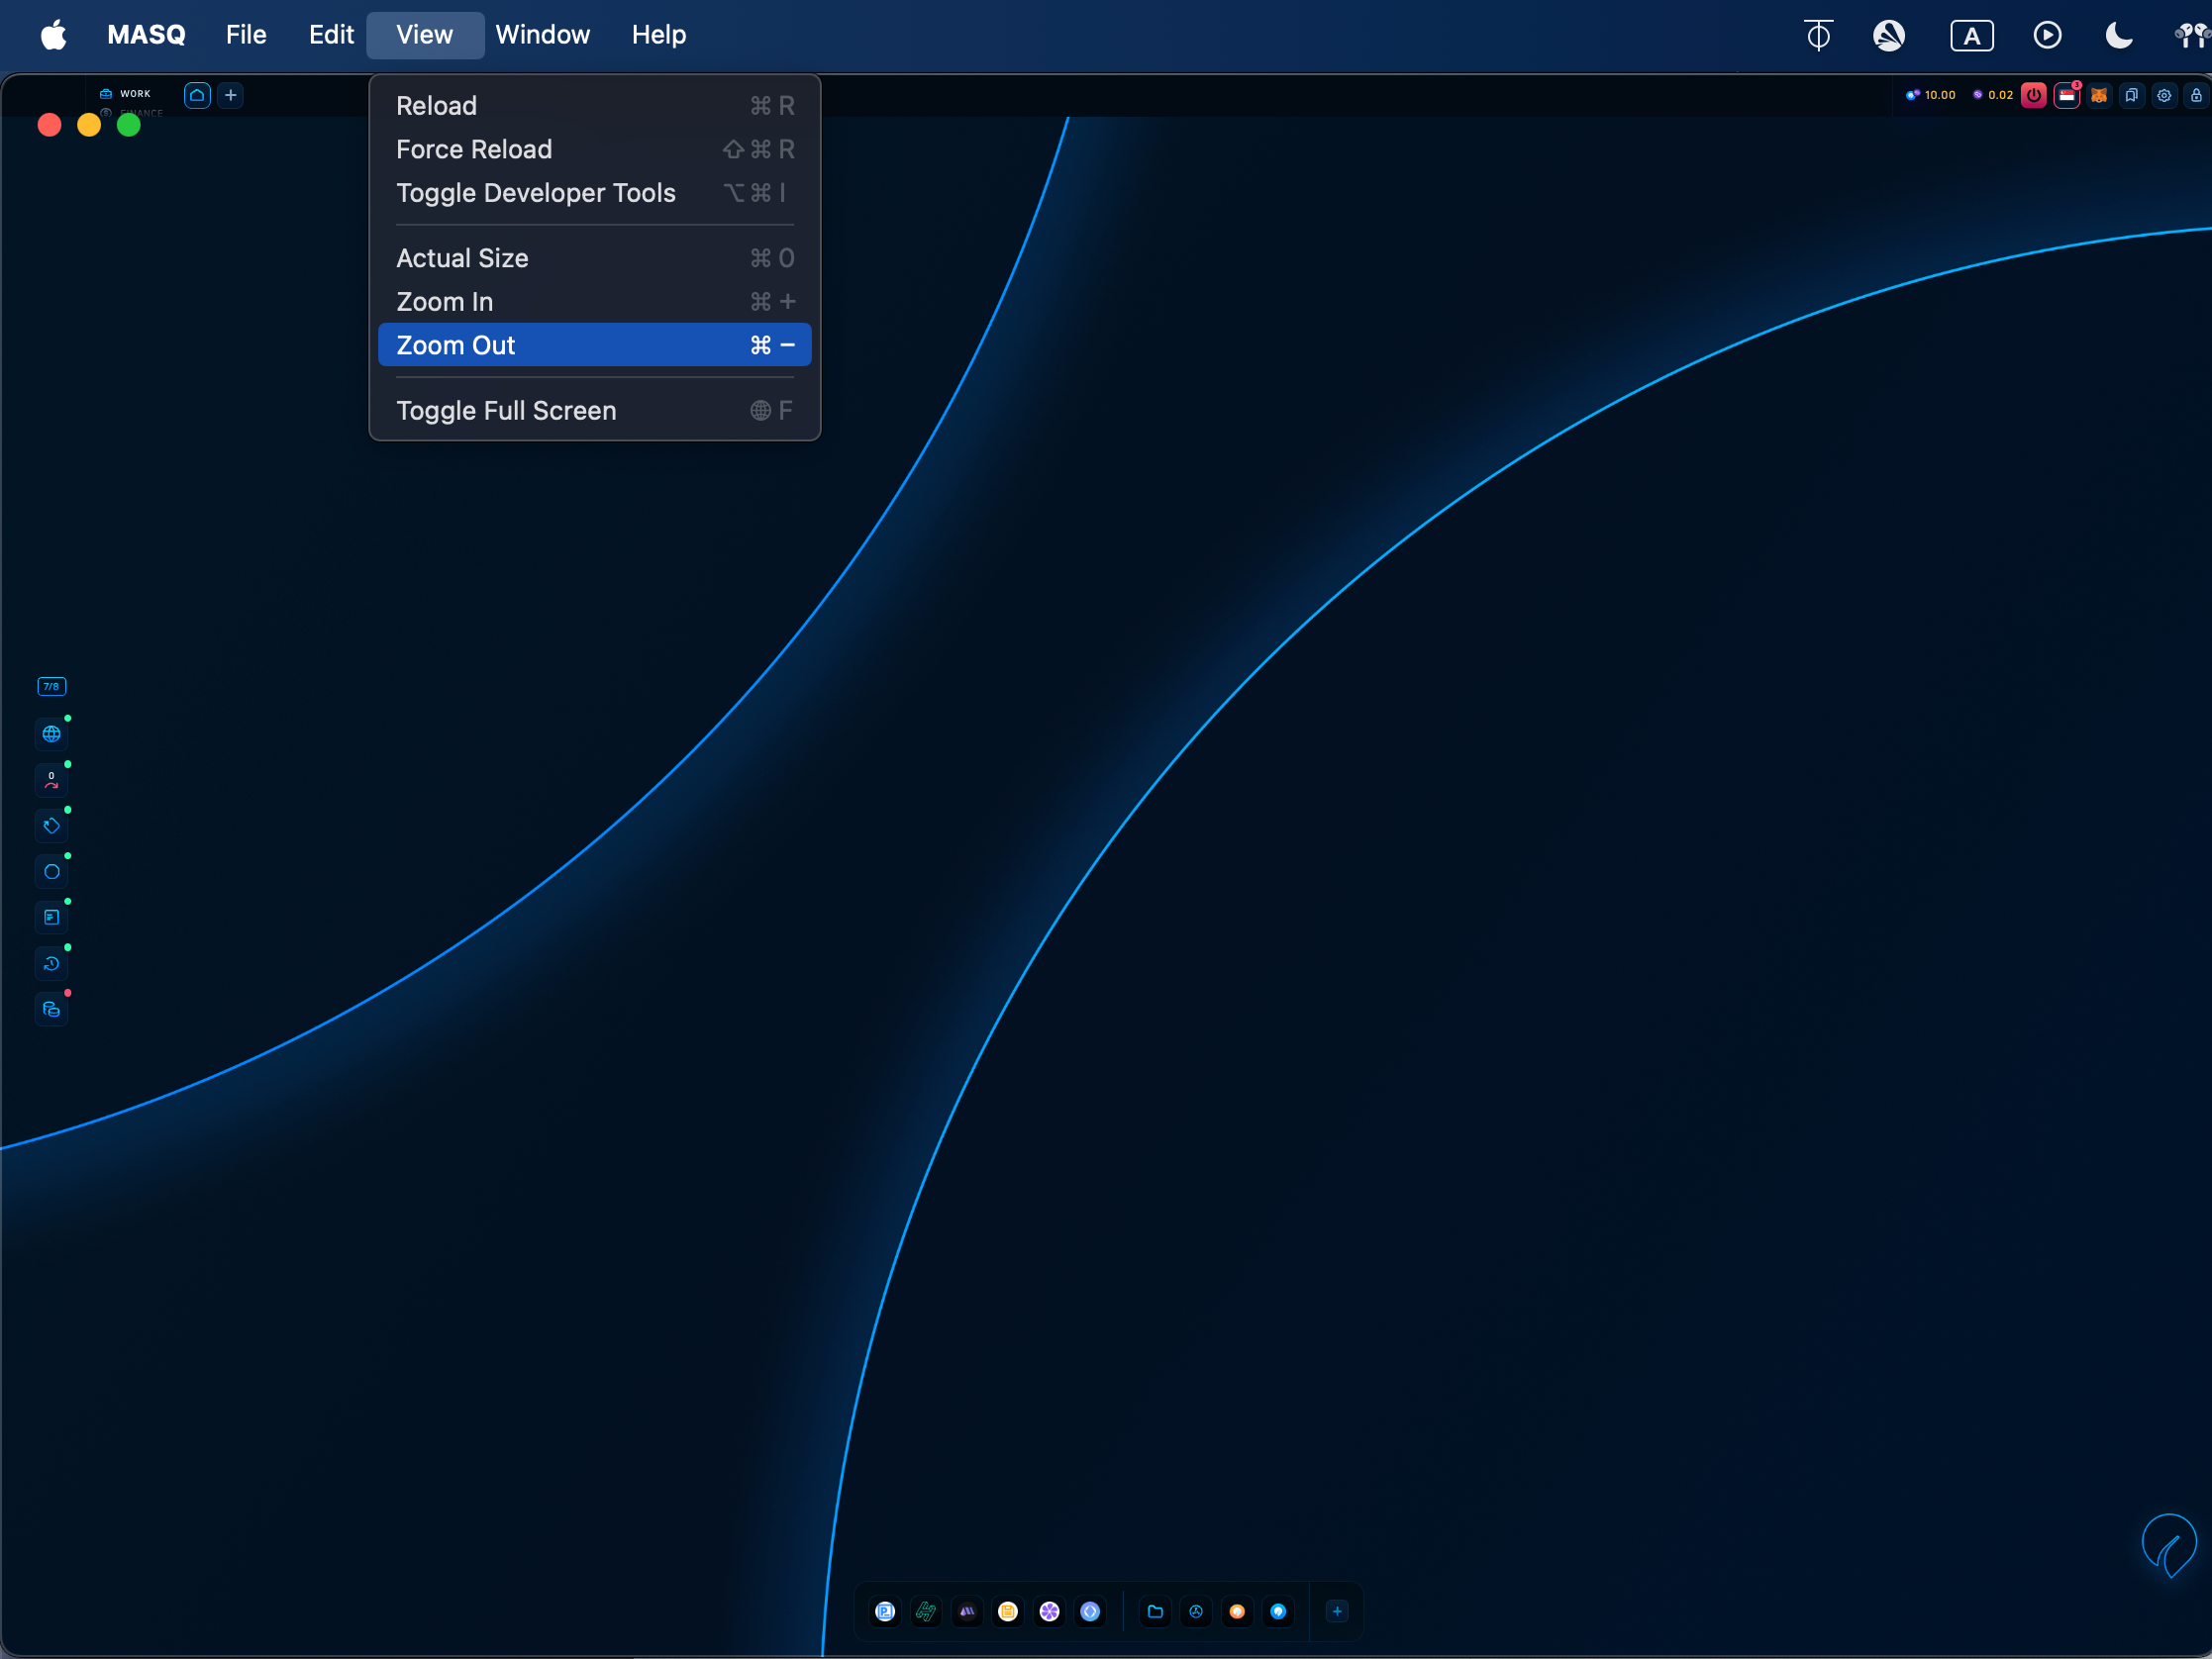Open the blue P app in dock
This screenshot has width=2212, height=1659.
[x=885, y=1611]
